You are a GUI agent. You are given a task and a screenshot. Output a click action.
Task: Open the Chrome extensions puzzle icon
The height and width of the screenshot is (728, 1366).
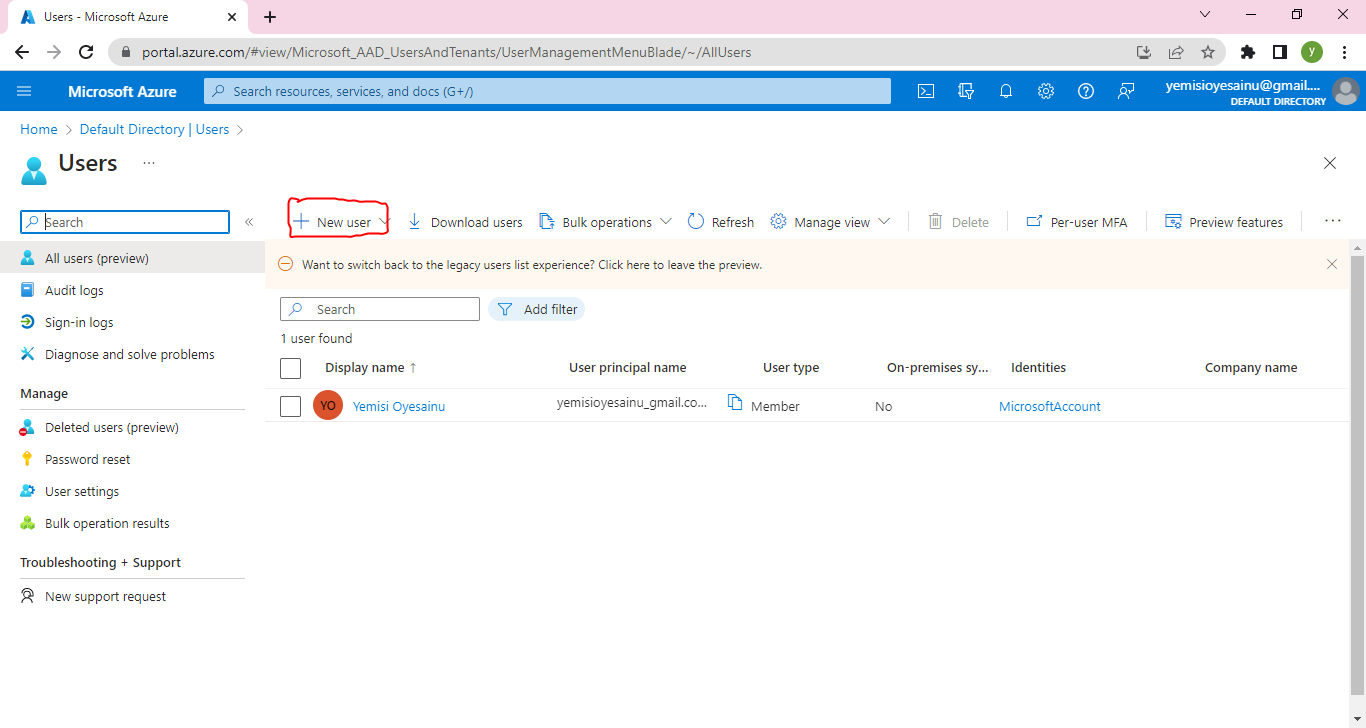(1247, 52)
